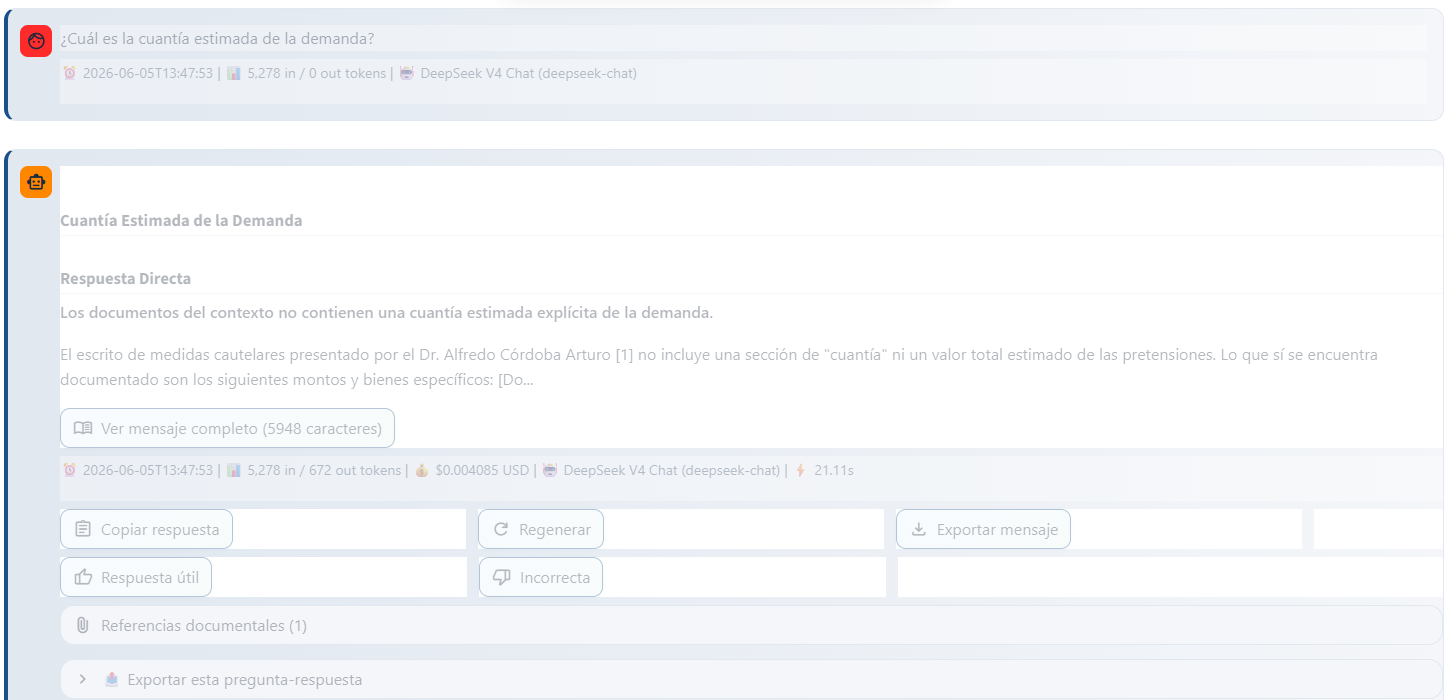Click the circular arrow icon in "Regenerar"
Viewport: 1448px width, 700px height.
[x=501, y=529]
